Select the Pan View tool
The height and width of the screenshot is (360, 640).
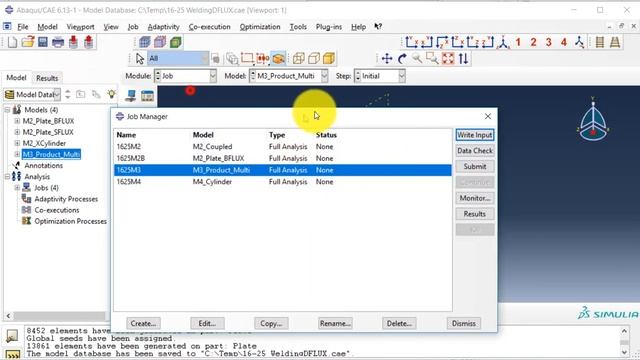387,59
